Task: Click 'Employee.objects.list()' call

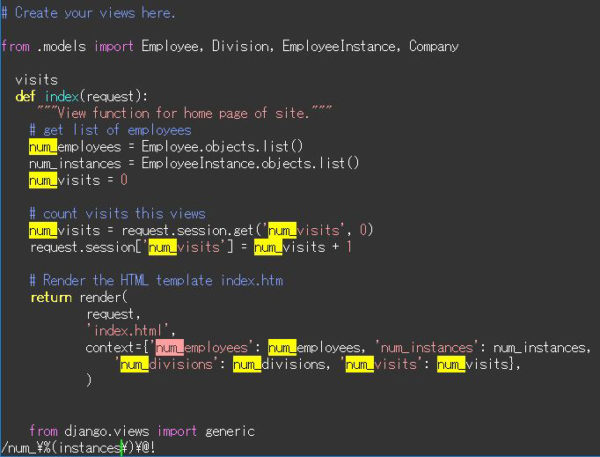Action: 222,147
